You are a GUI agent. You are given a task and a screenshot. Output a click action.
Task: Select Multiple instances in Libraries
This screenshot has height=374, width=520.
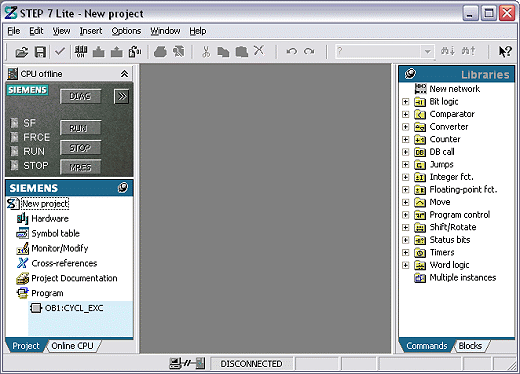(463, 278)
